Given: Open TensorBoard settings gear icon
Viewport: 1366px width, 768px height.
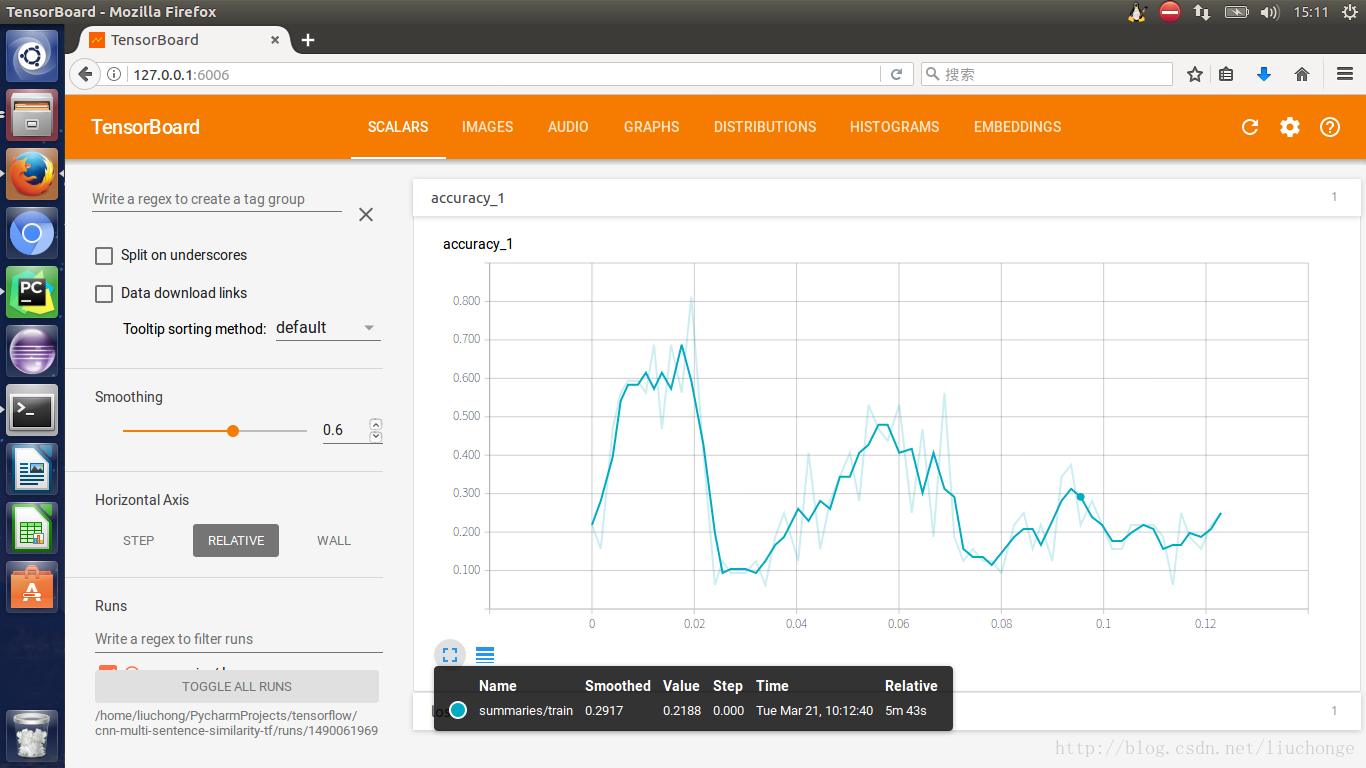Looking at the screenshot, I should [1290, 127].
